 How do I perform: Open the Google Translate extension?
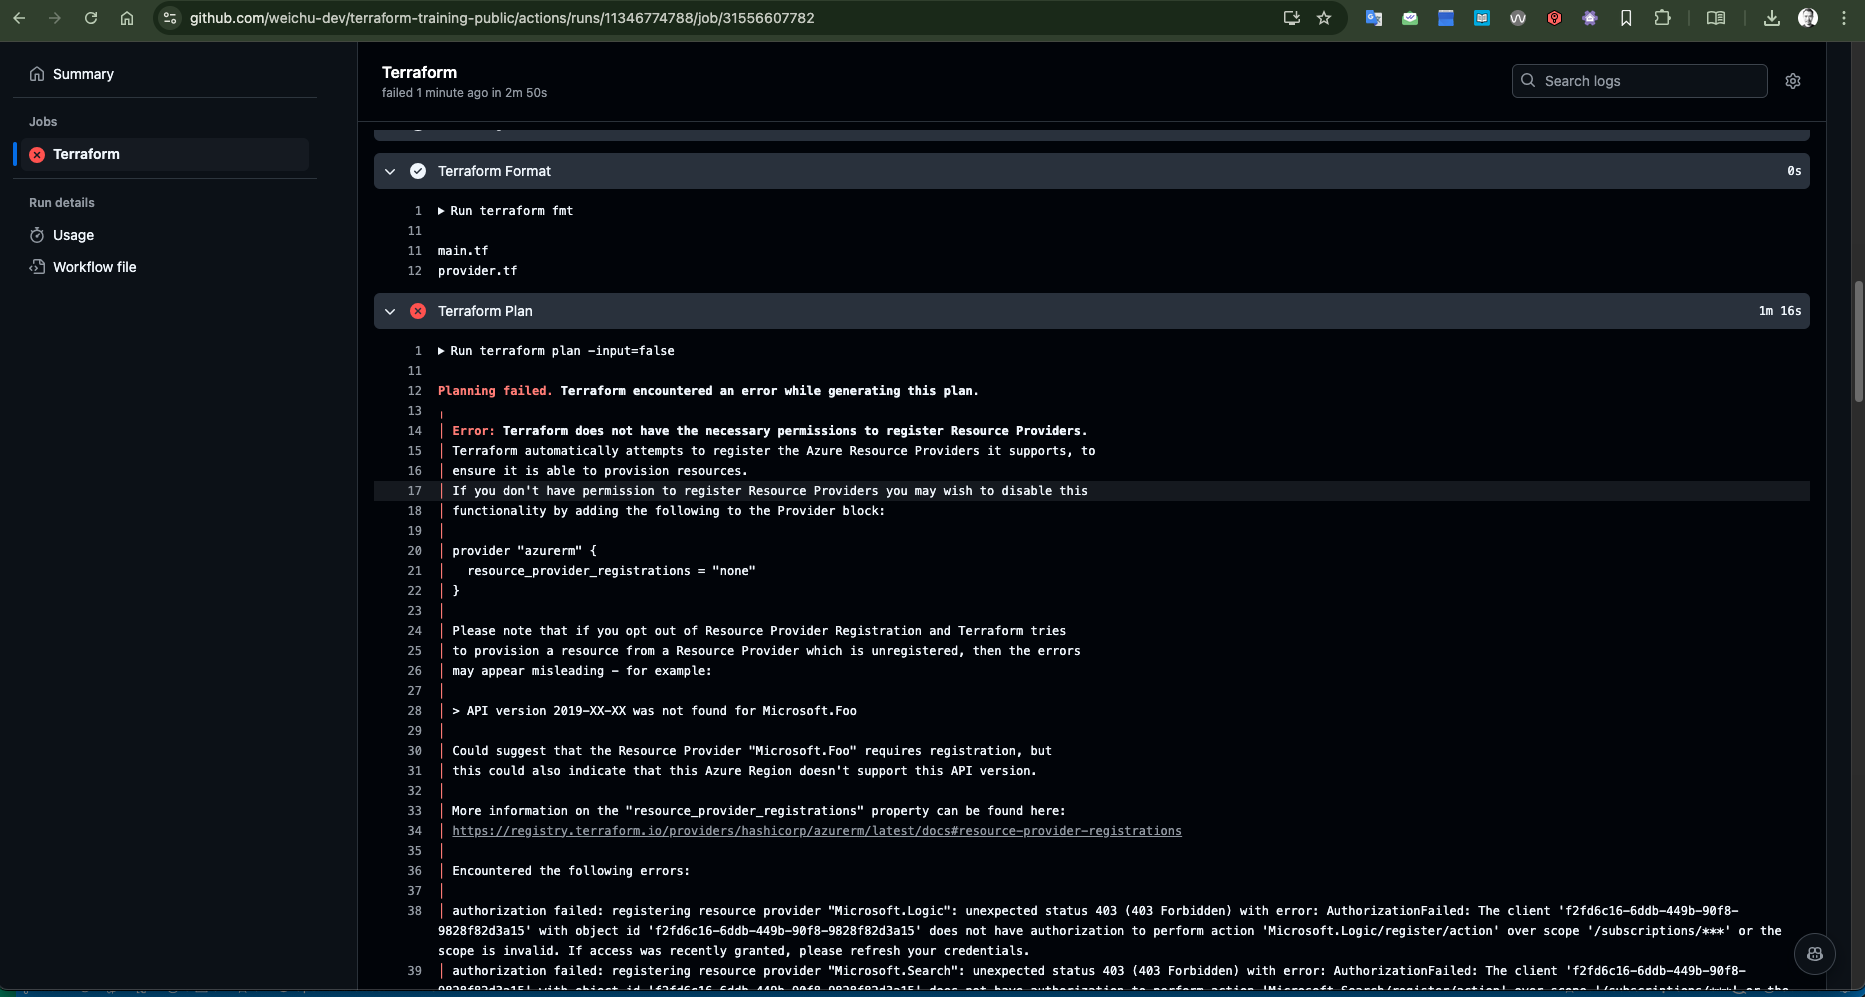(1374, 18)
